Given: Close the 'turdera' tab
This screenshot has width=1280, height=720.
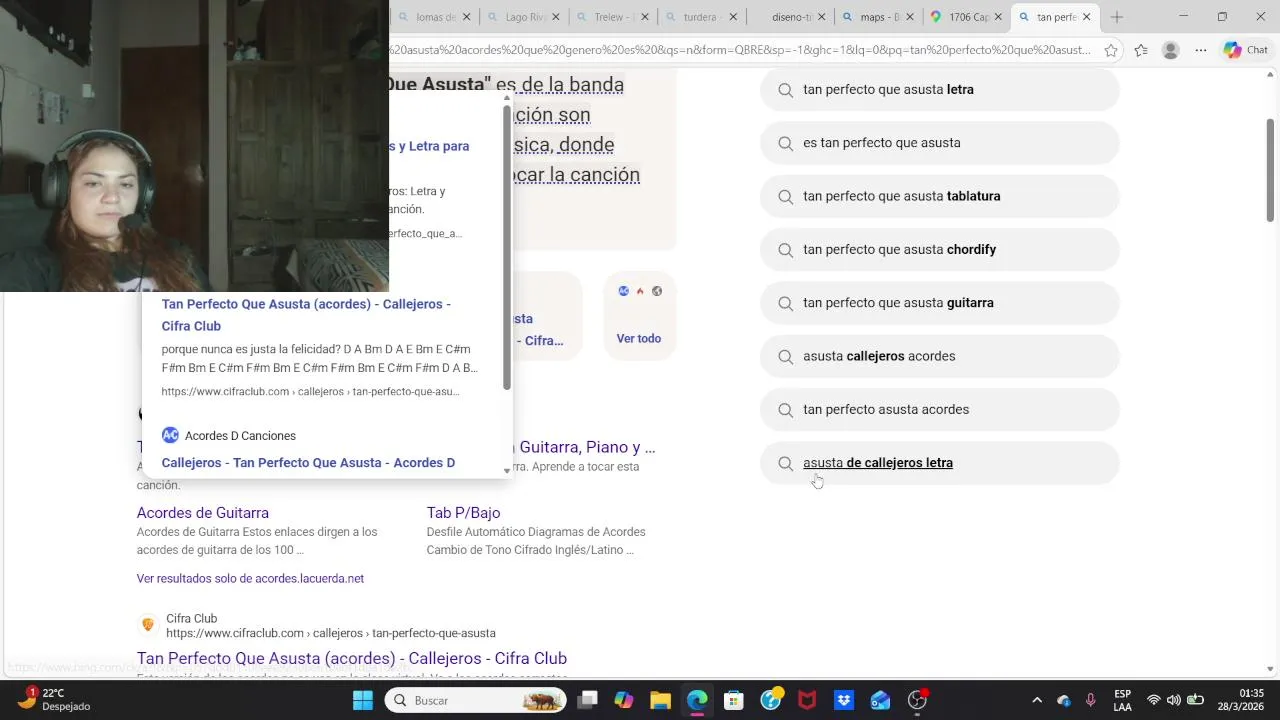Looking at the screenshot, I should 733,17.
